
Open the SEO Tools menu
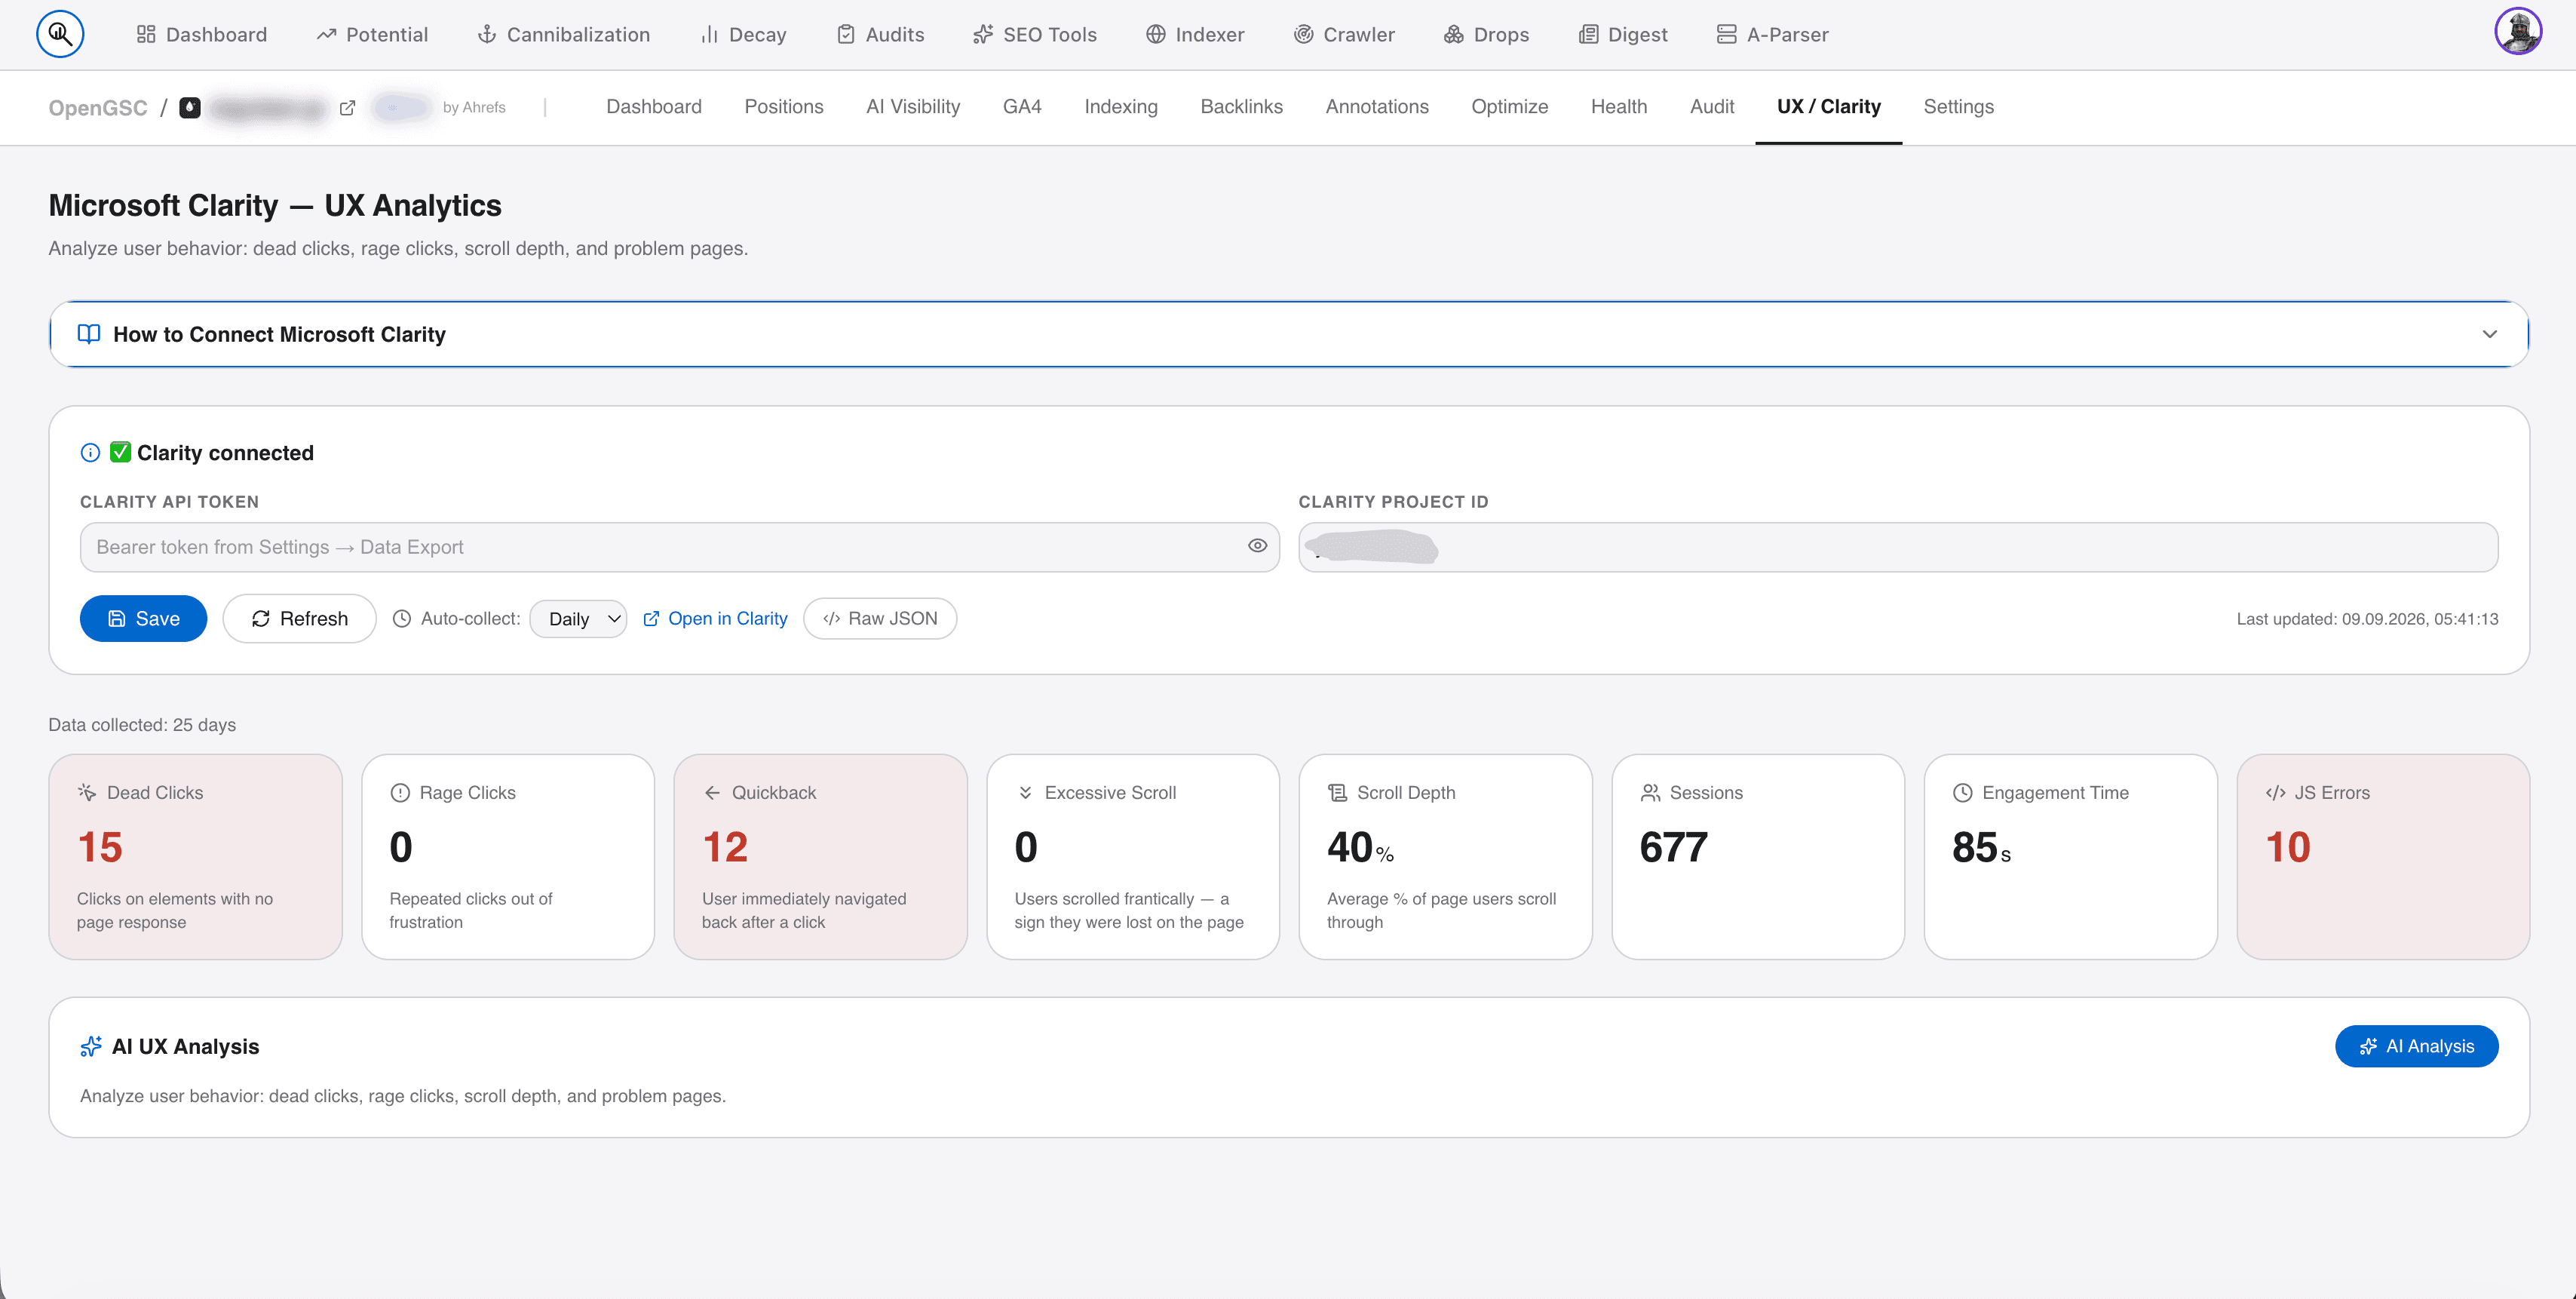point(1035,35)
